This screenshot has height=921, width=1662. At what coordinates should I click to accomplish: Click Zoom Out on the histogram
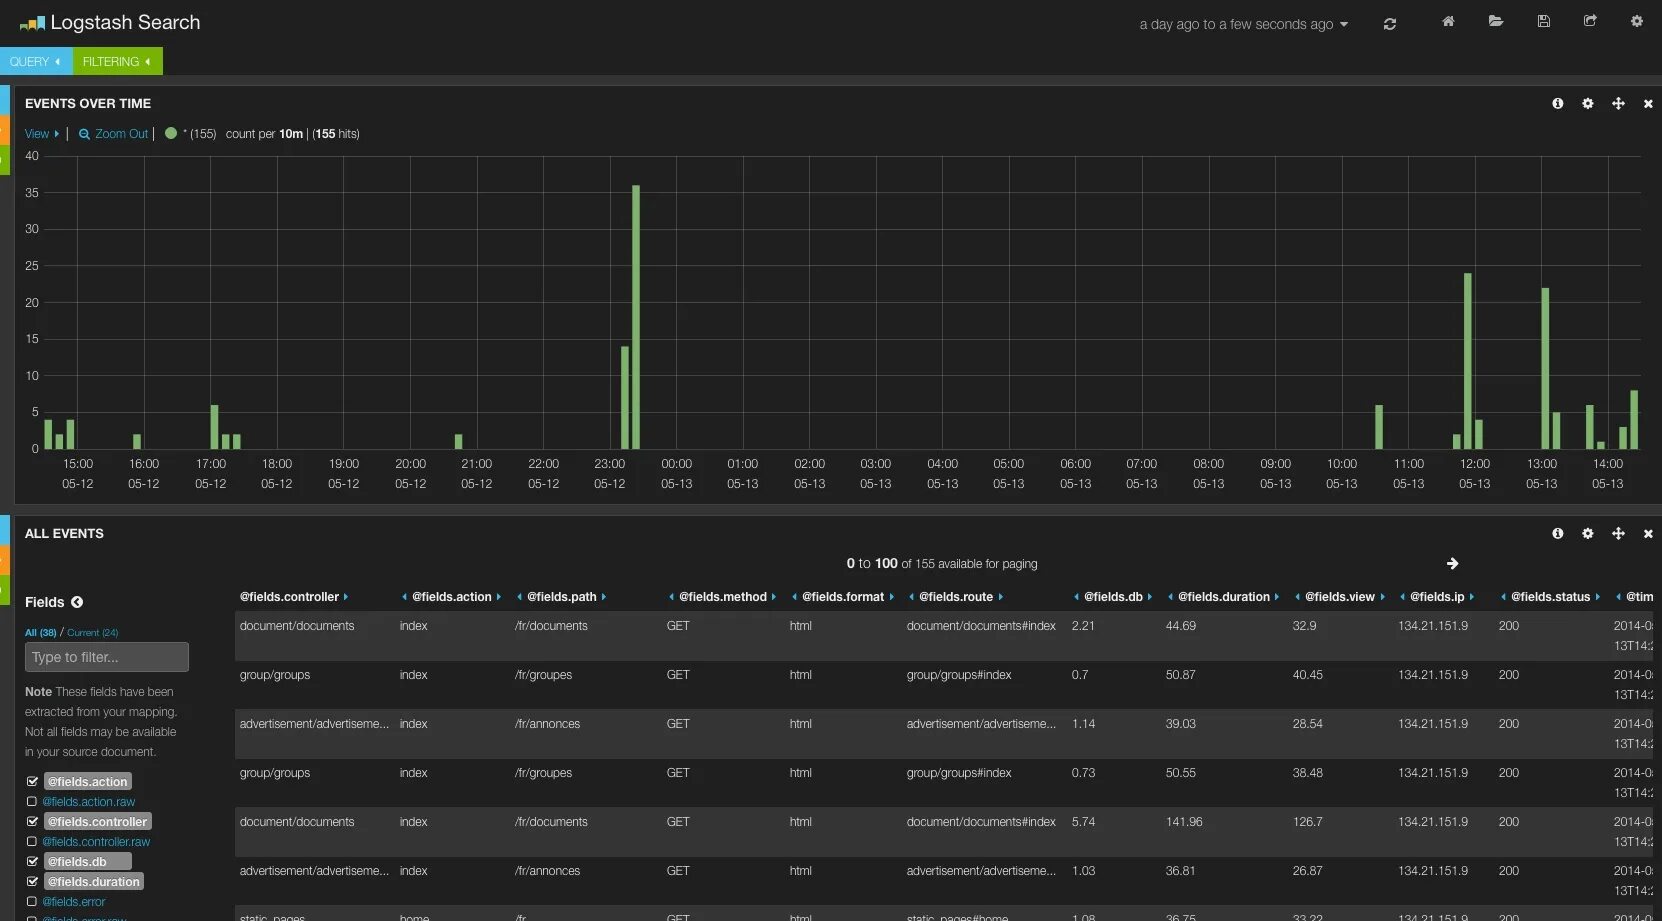[113, 134]
